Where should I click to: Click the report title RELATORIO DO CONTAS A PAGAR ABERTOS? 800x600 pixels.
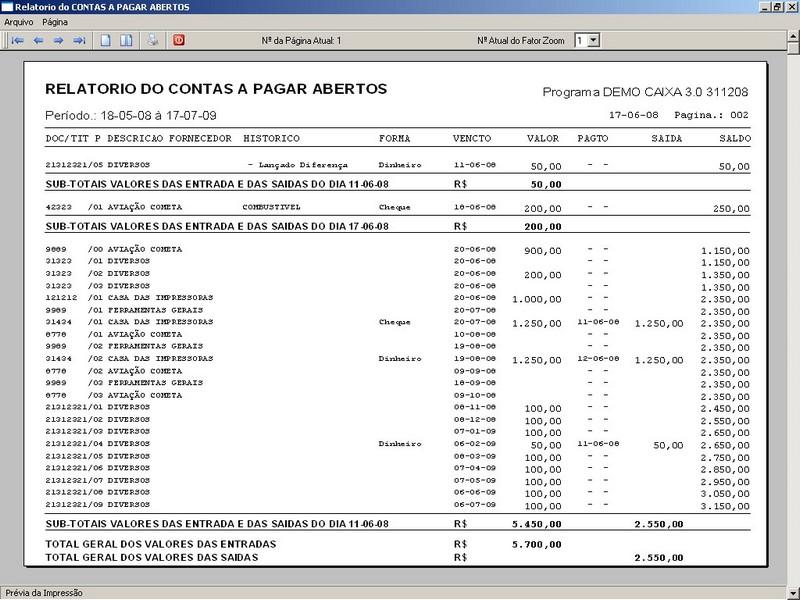[216, 88]
